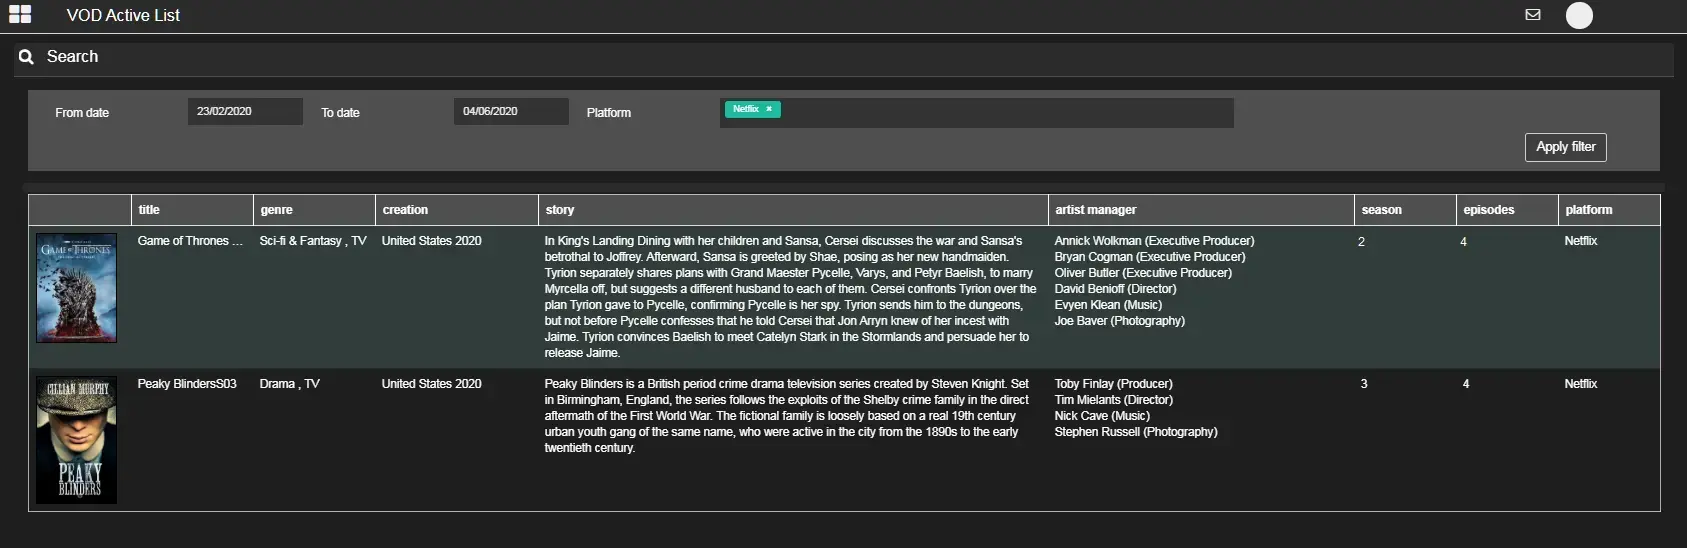The height and width of the screenshot is (548, 1687).
Task: Sort by the artist manager column
Action: pos(1096,210)
